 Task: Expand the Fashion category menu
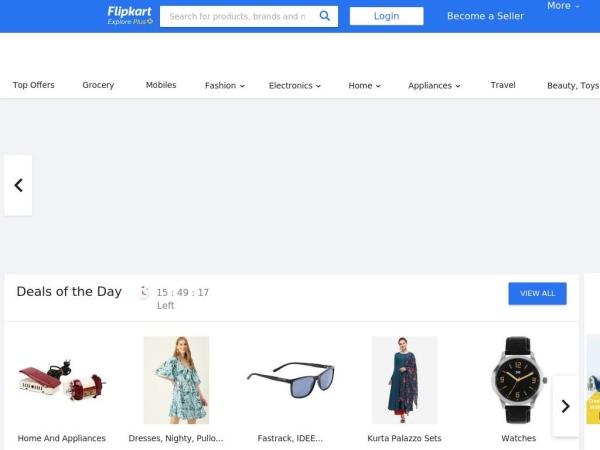click(x=225, y=85)
